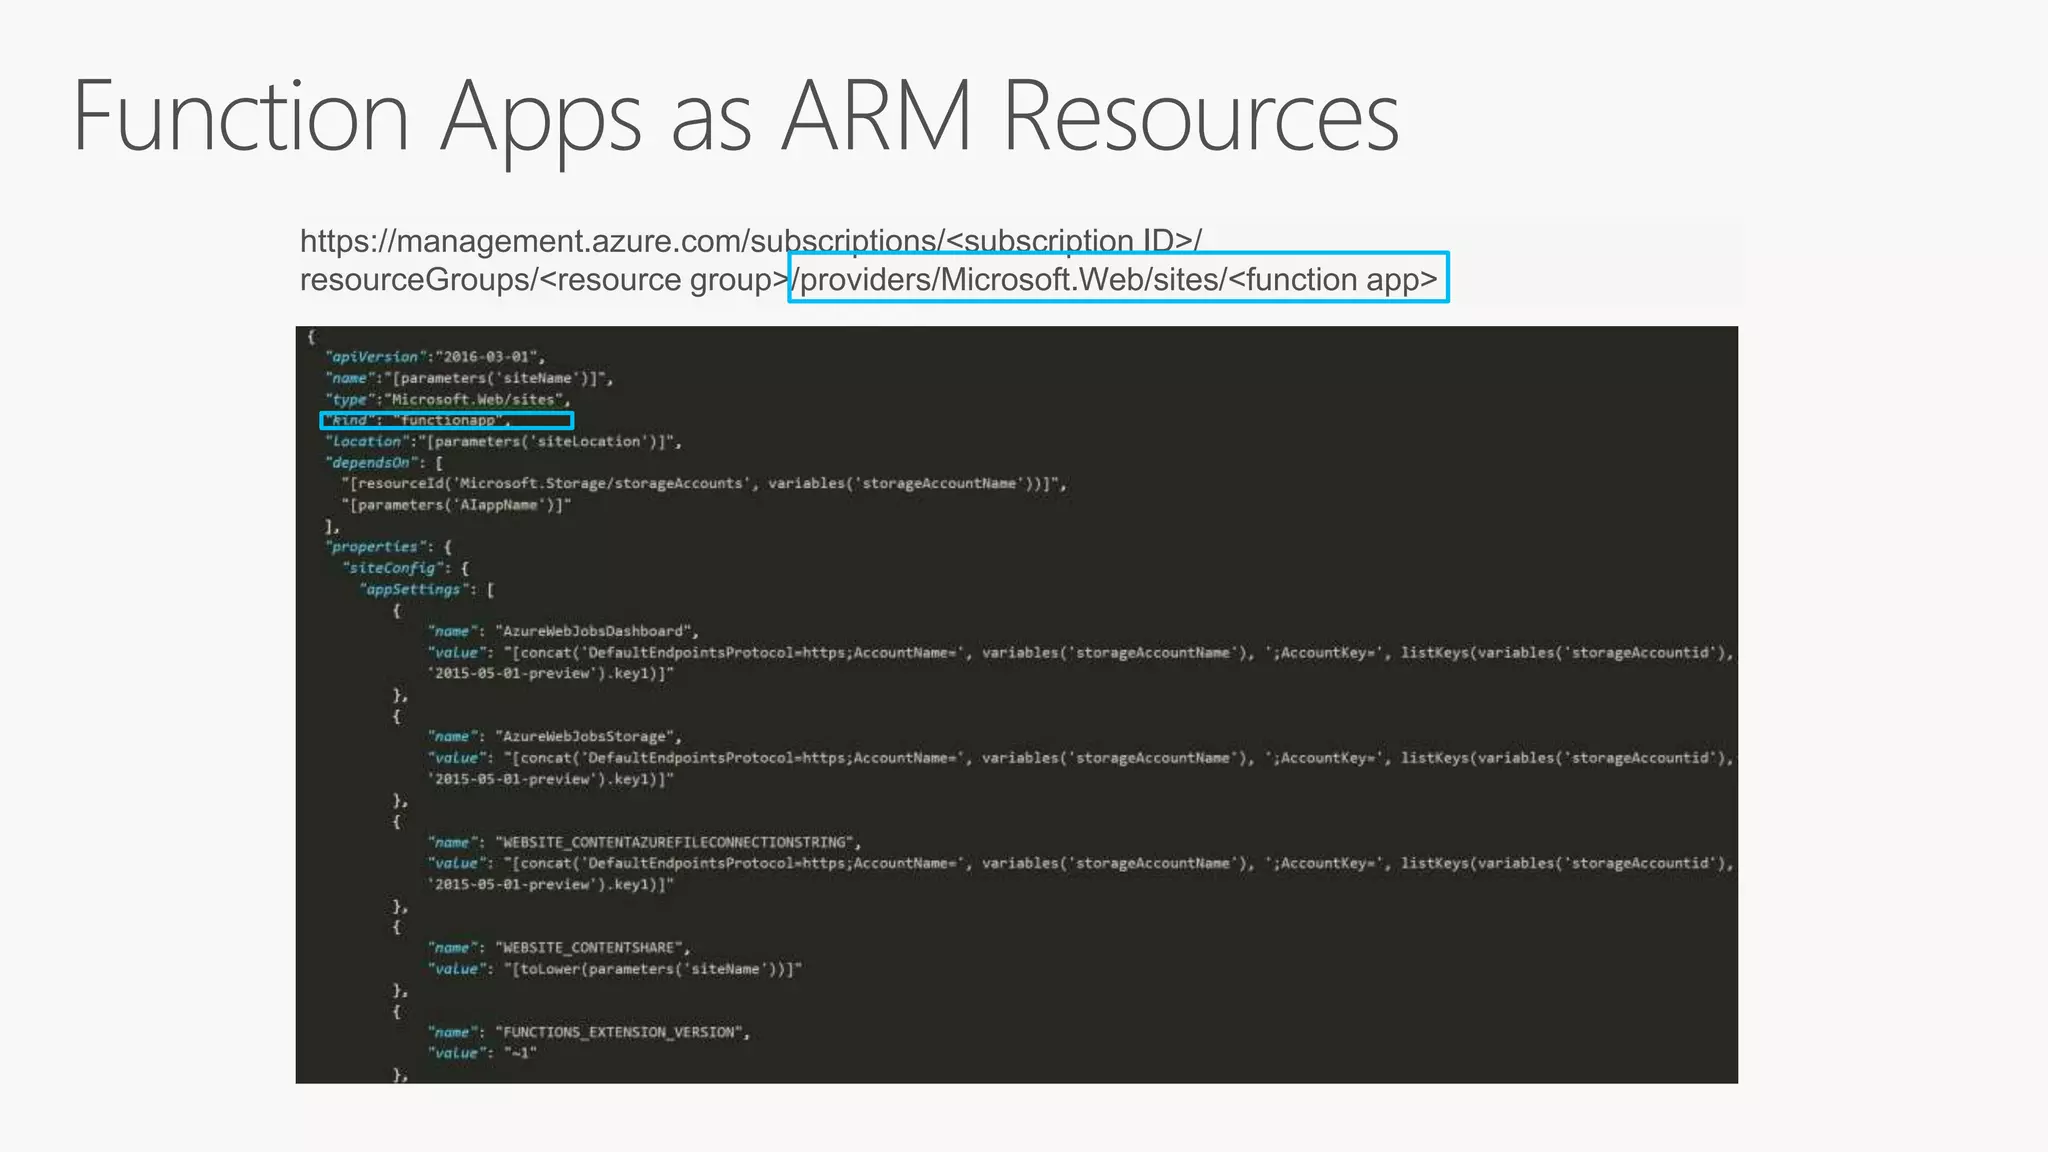Click the "[toLower(parameters('siteName'))]" value line
This screenshot has width=2048, height=1152.
coord(615,969)
